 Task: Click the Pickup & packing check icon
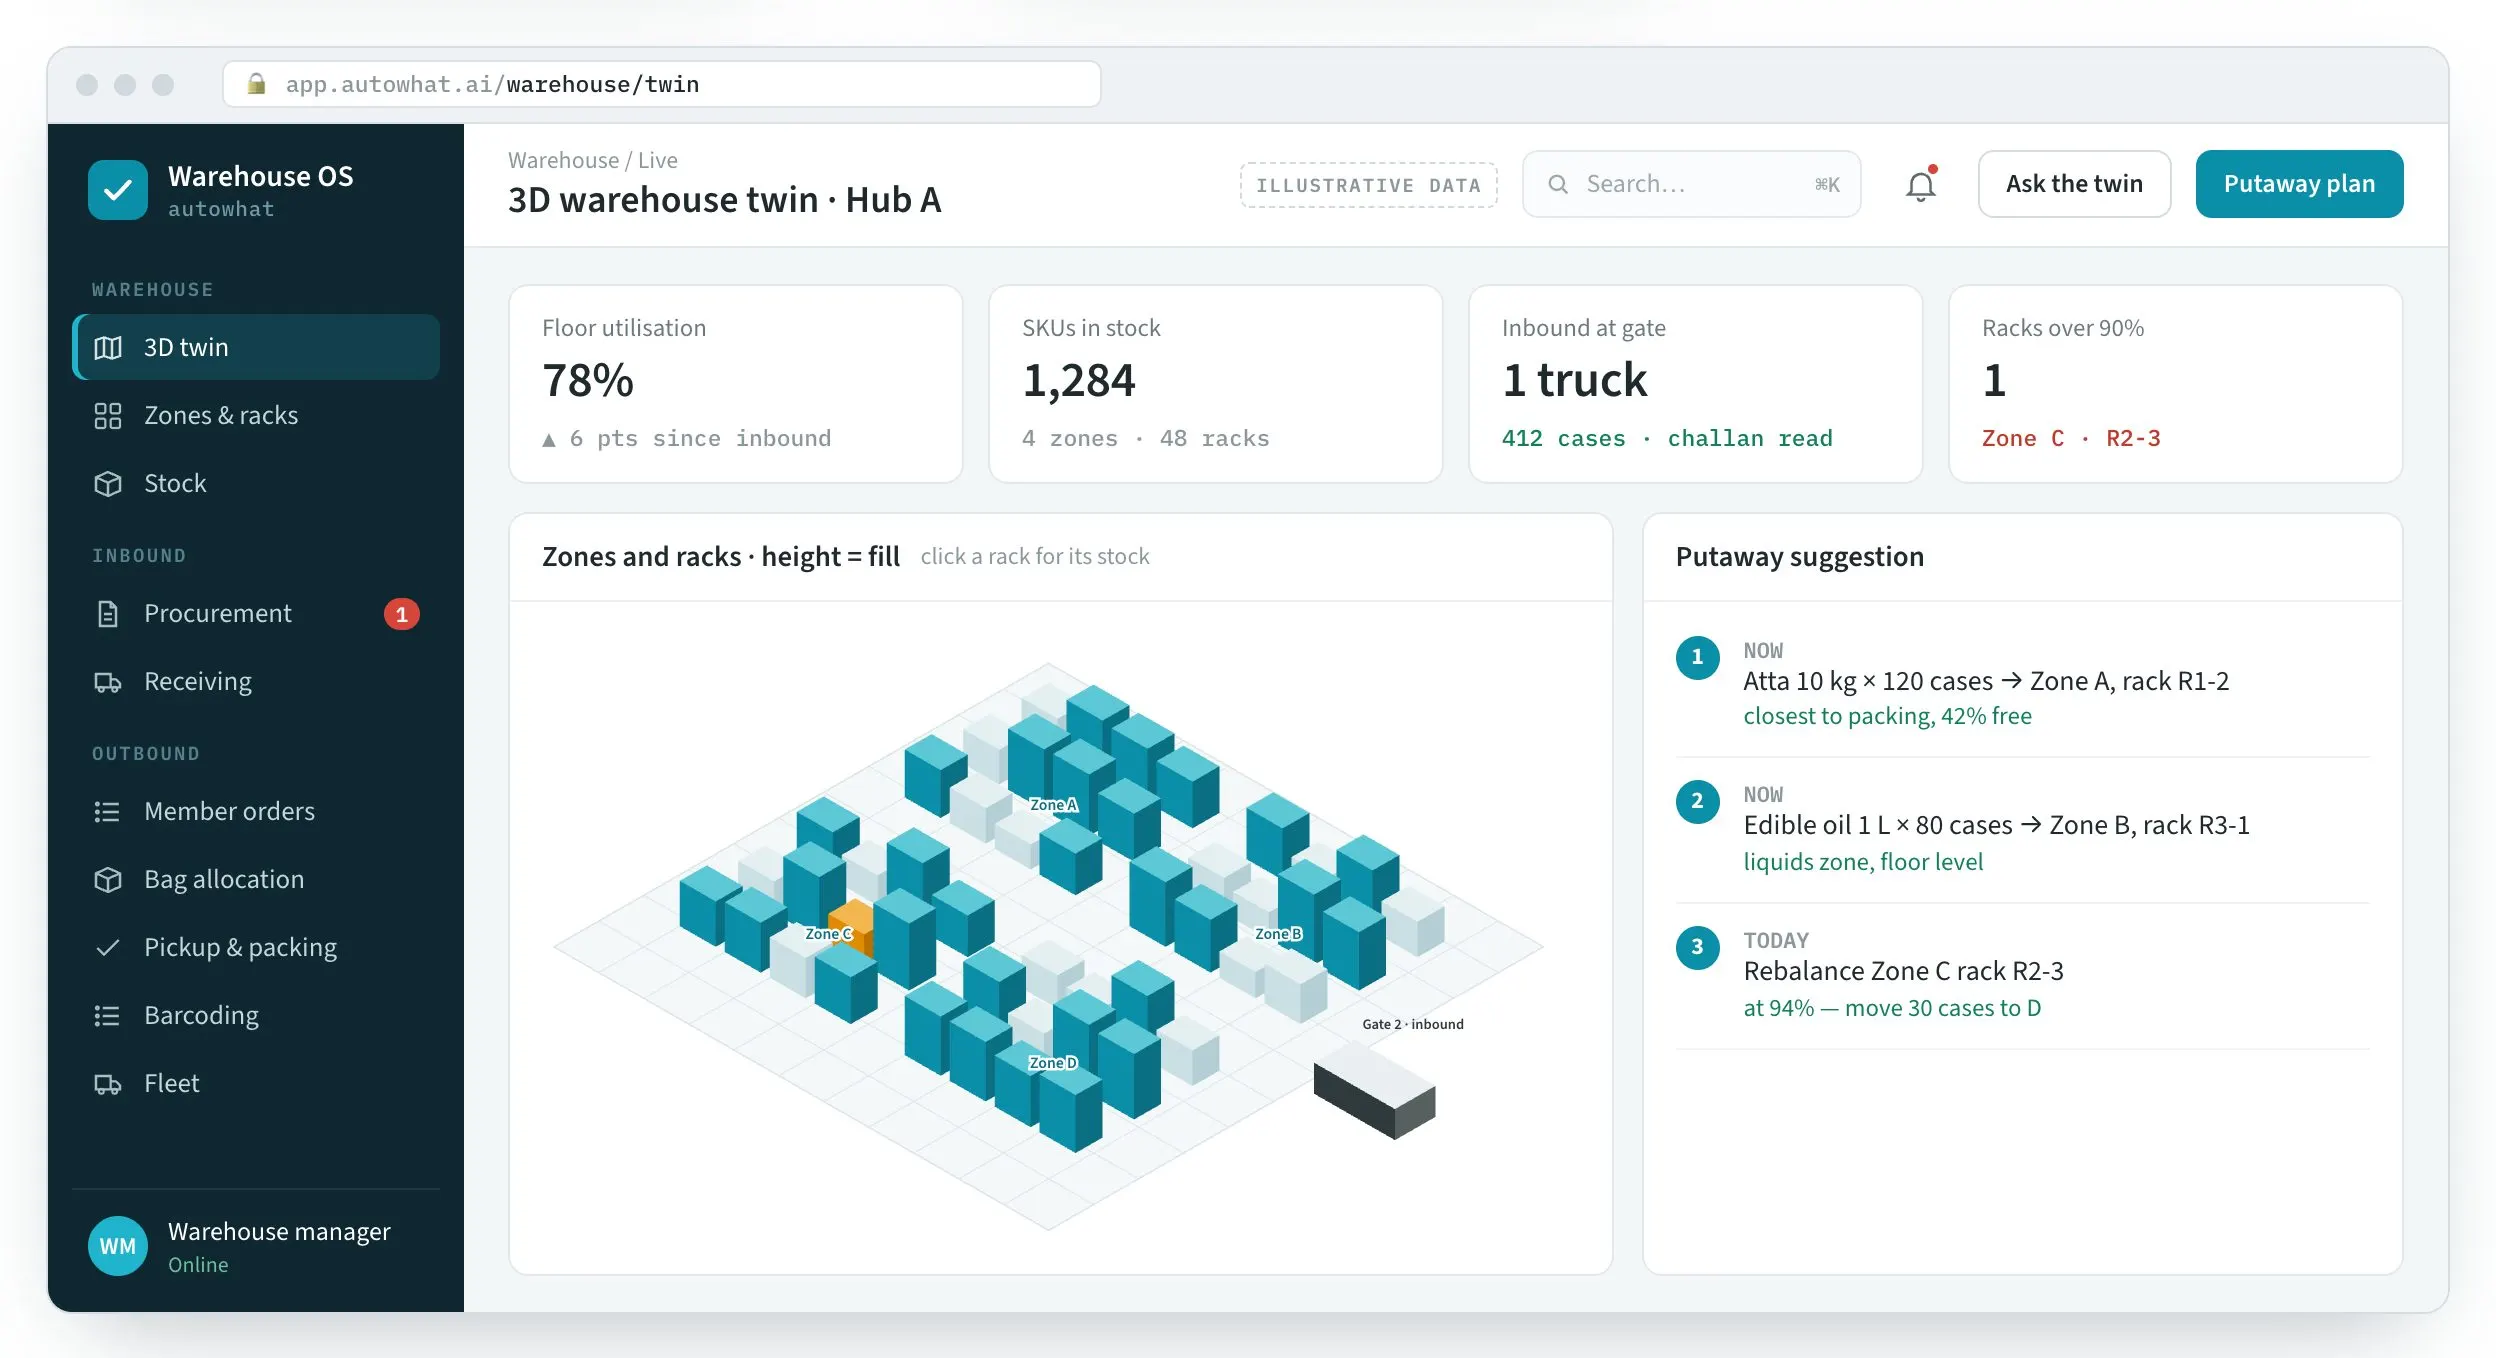[x=108, y=947]
